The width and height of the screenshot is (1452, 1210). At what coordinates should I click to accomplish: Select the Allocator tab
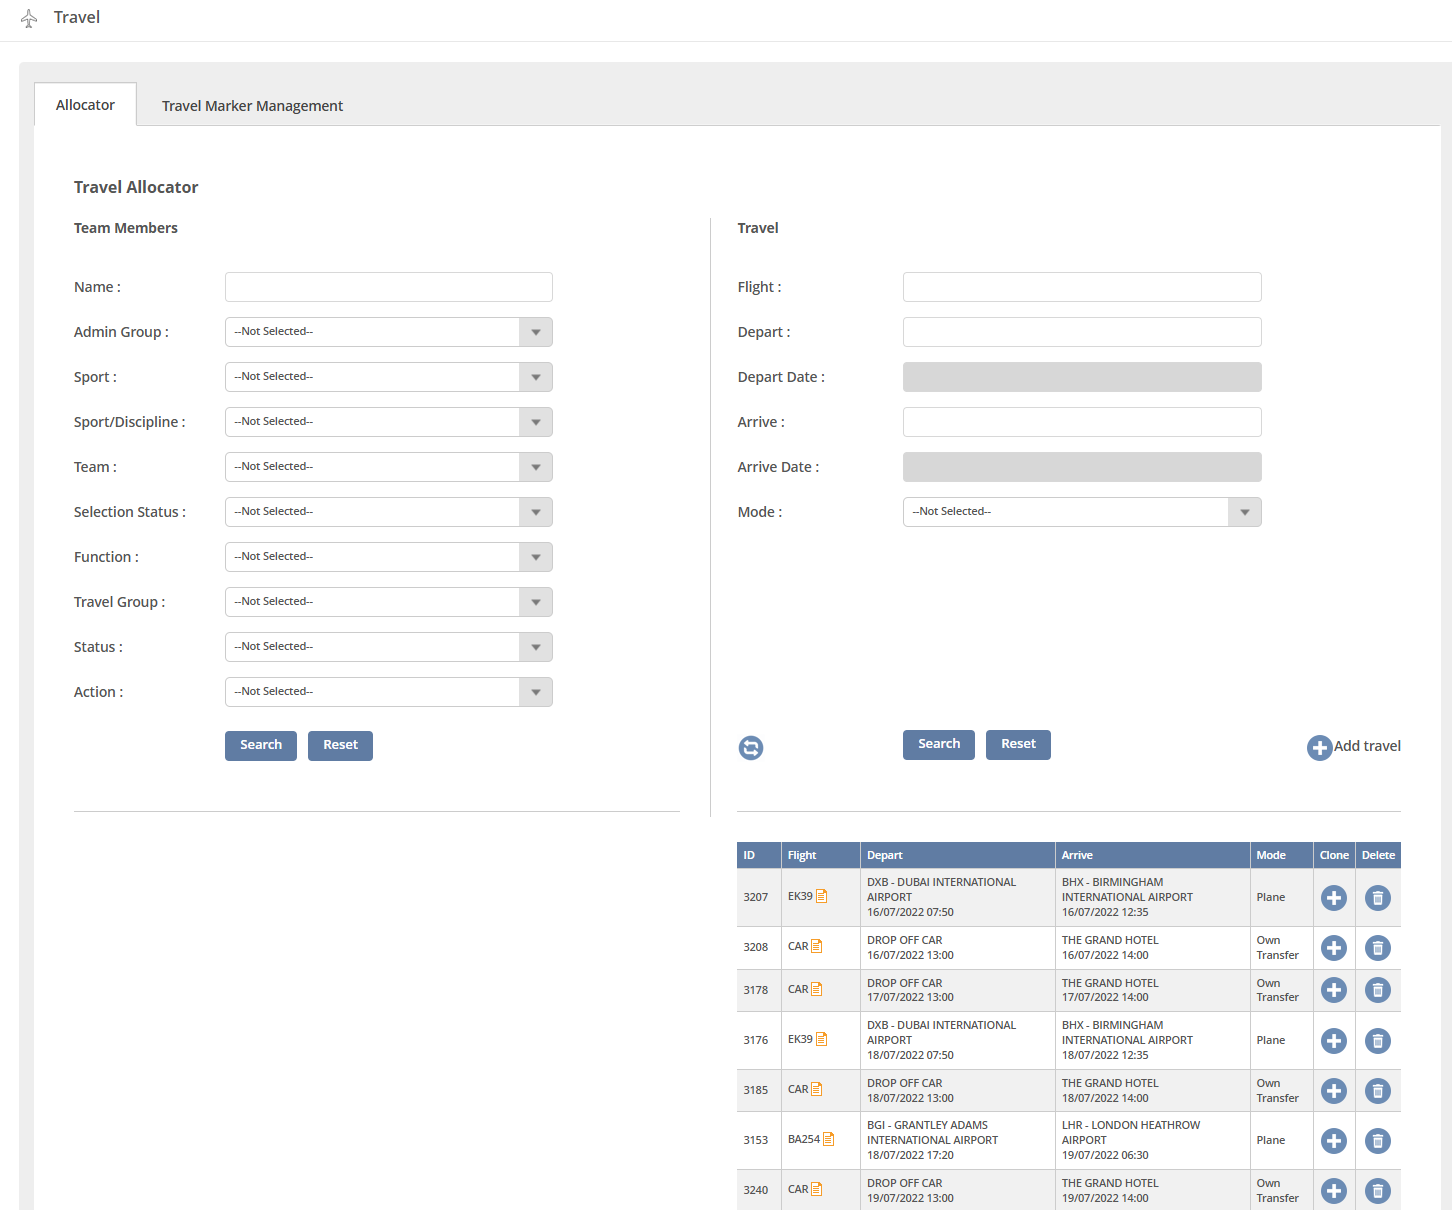click(85, 105)
